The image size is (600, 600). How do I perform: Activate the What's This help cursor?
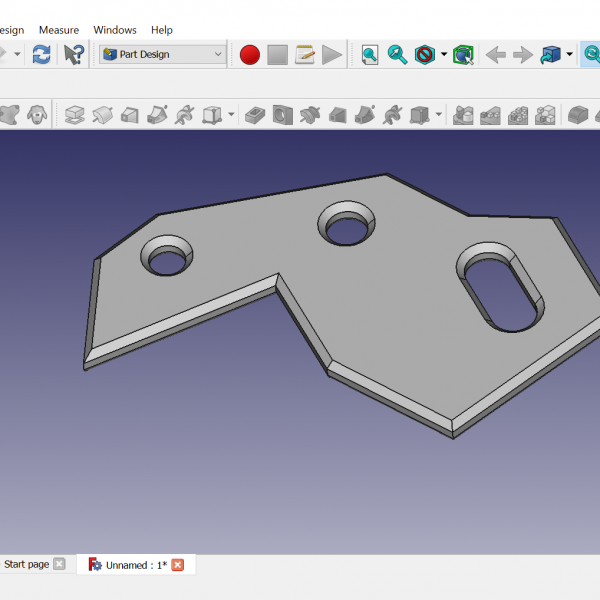(x=74, y=55)
